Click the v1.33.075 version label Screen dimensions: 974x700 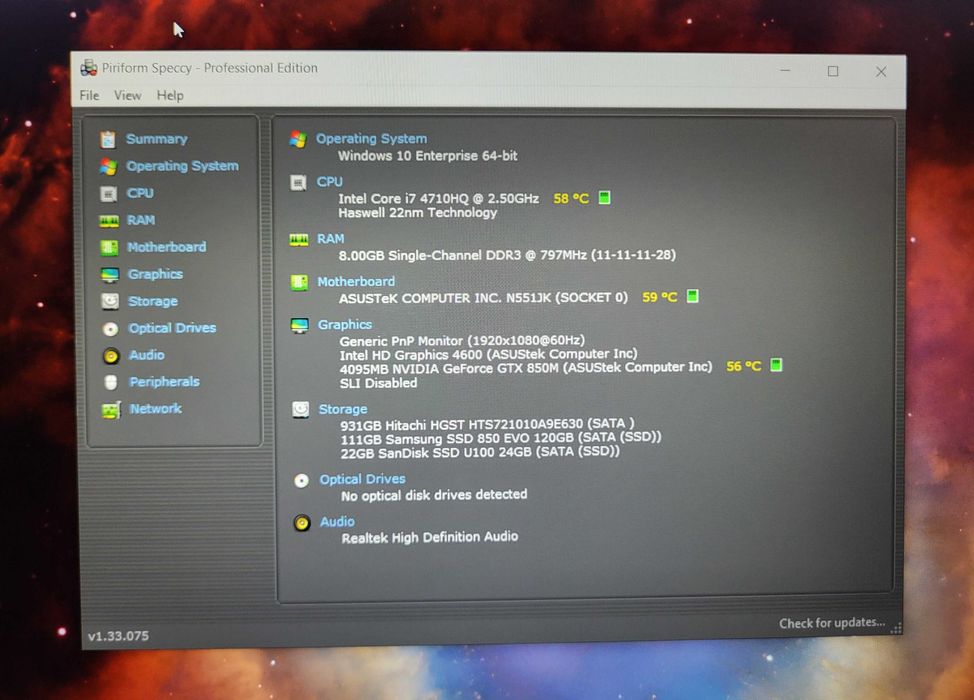[118, 636]
